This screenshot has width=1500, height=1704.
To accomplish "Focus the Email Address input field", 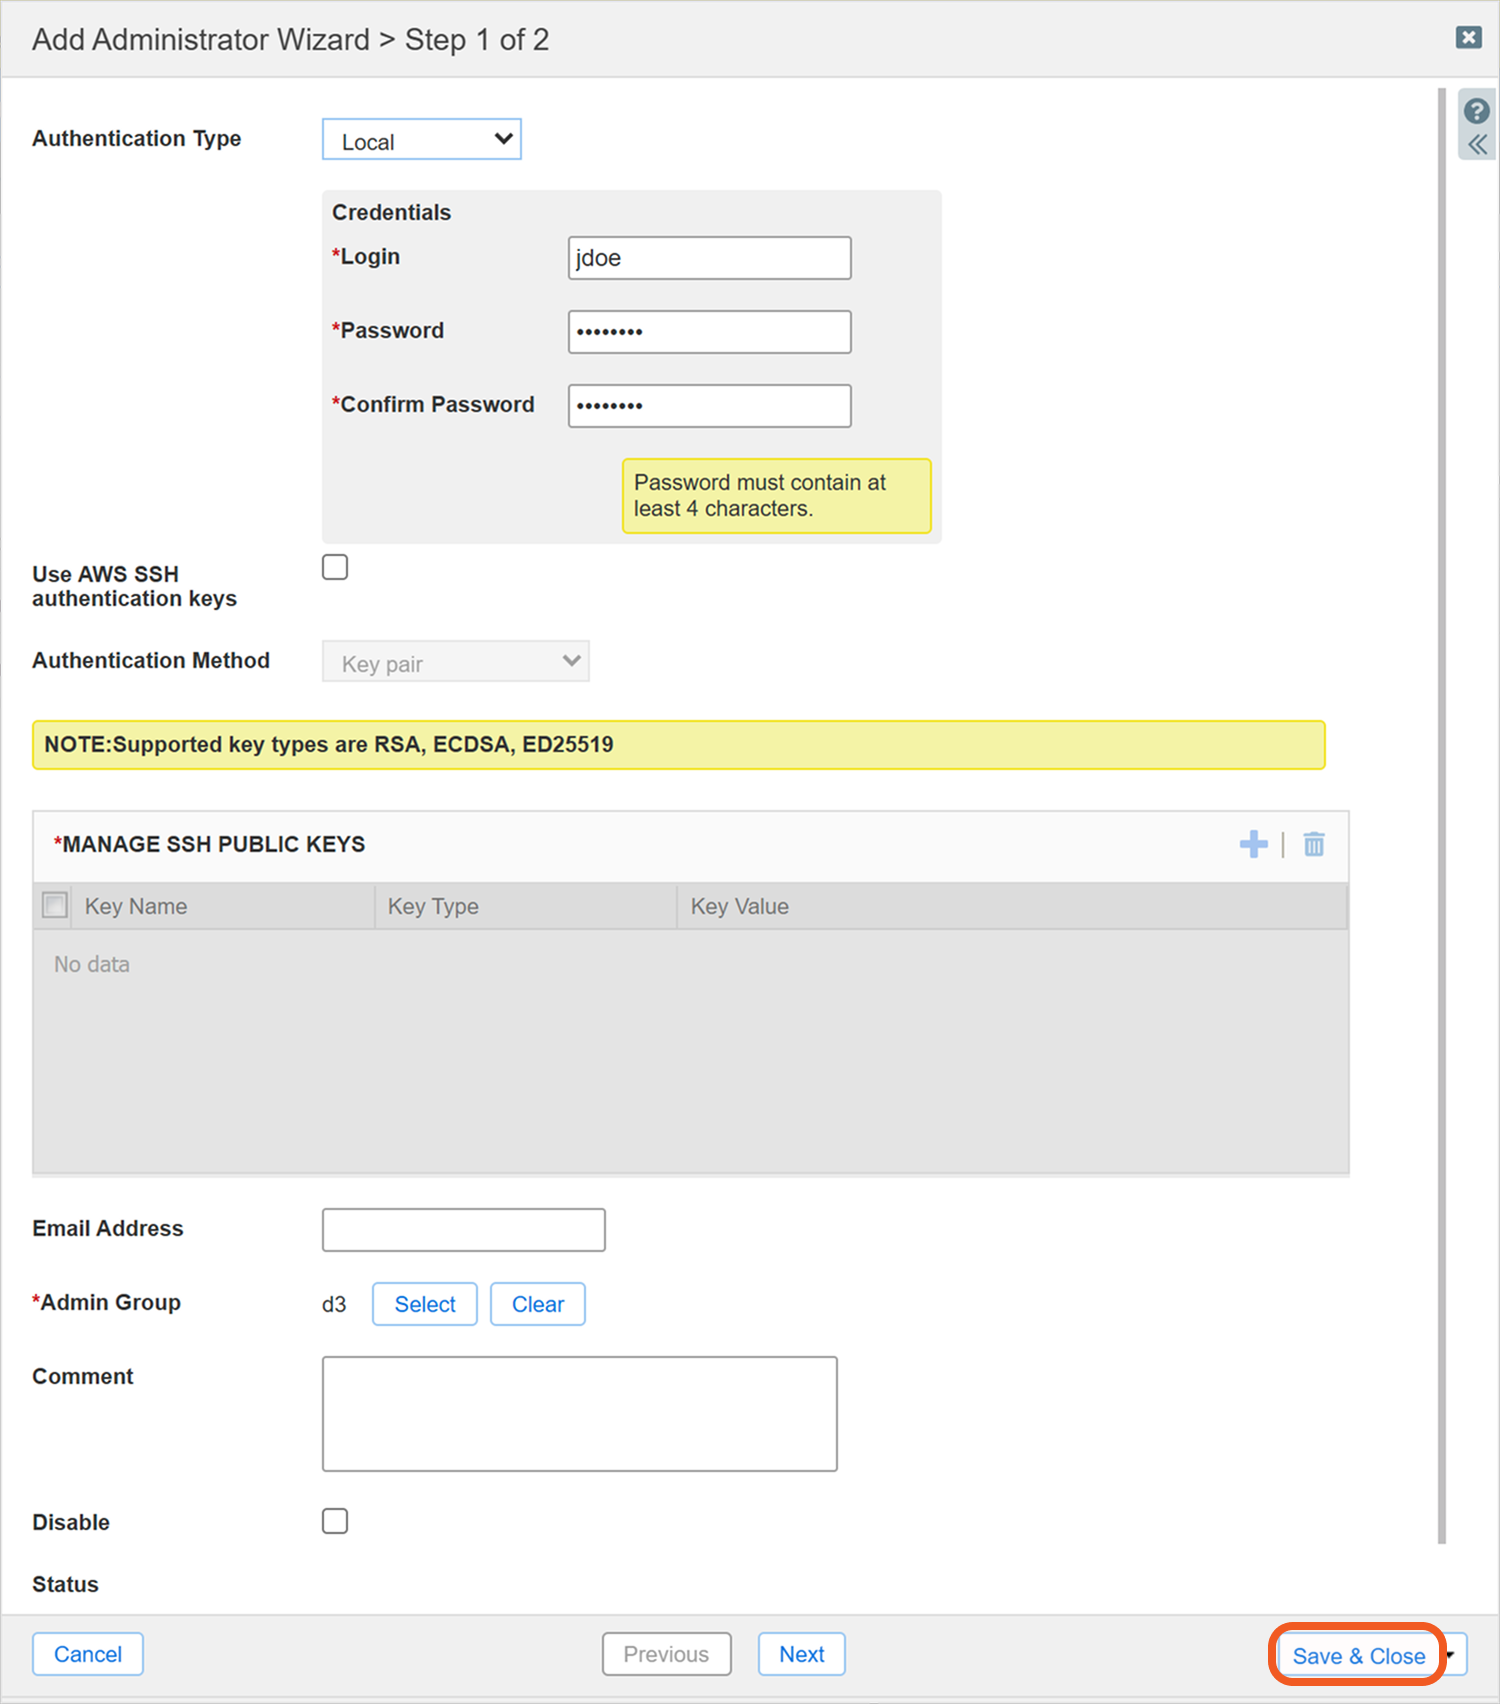I will (463, 1230).
